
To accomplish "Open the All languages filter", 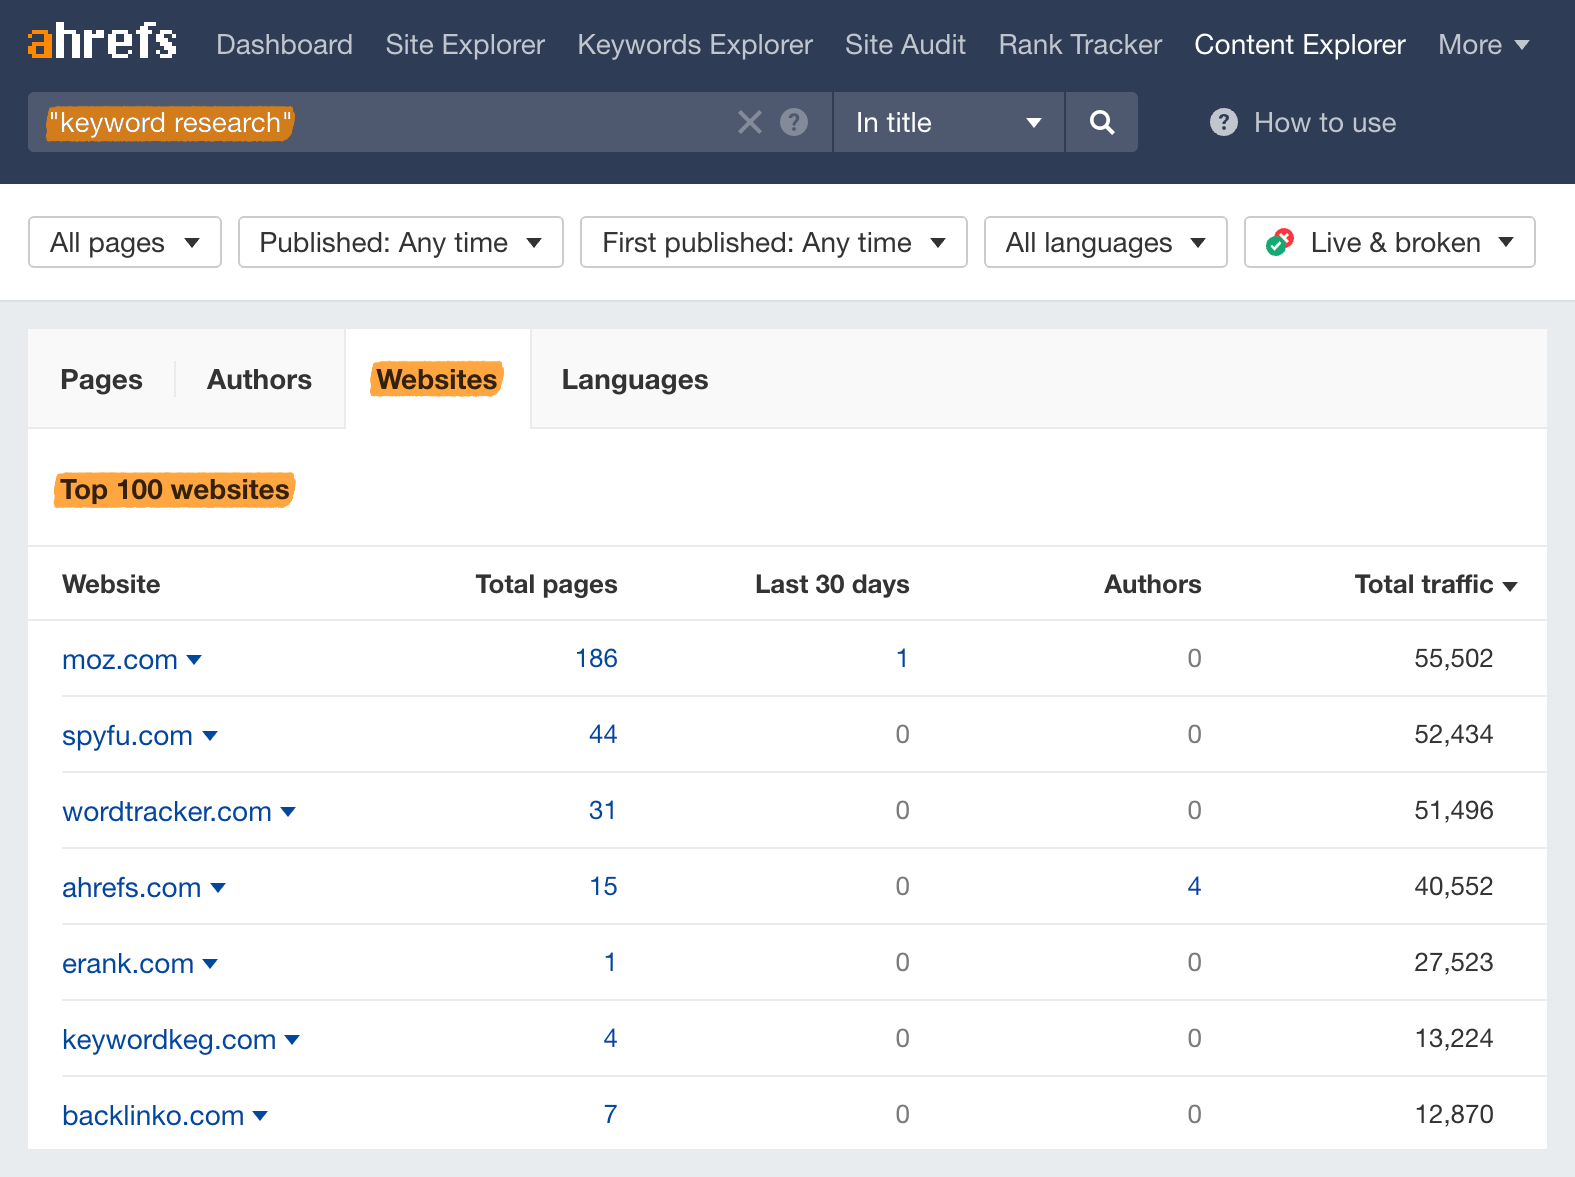I will tap(1105, 242).
